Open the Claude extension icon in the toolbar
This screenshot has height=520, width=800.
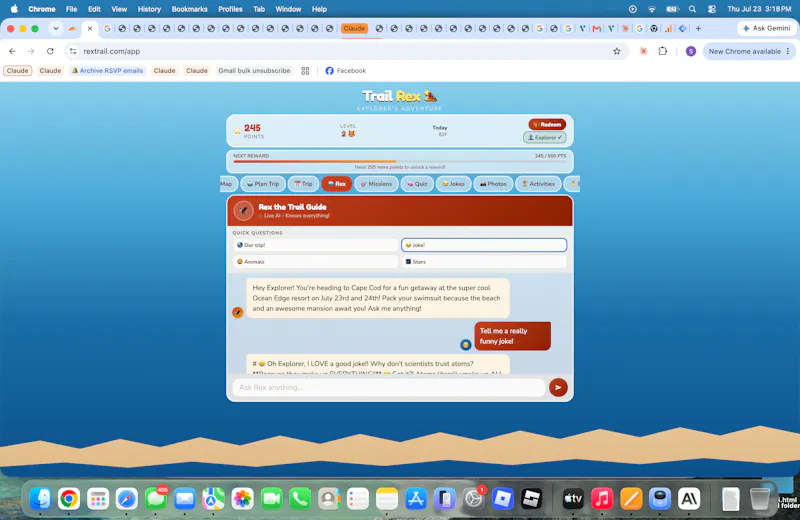tap(643, 51)
